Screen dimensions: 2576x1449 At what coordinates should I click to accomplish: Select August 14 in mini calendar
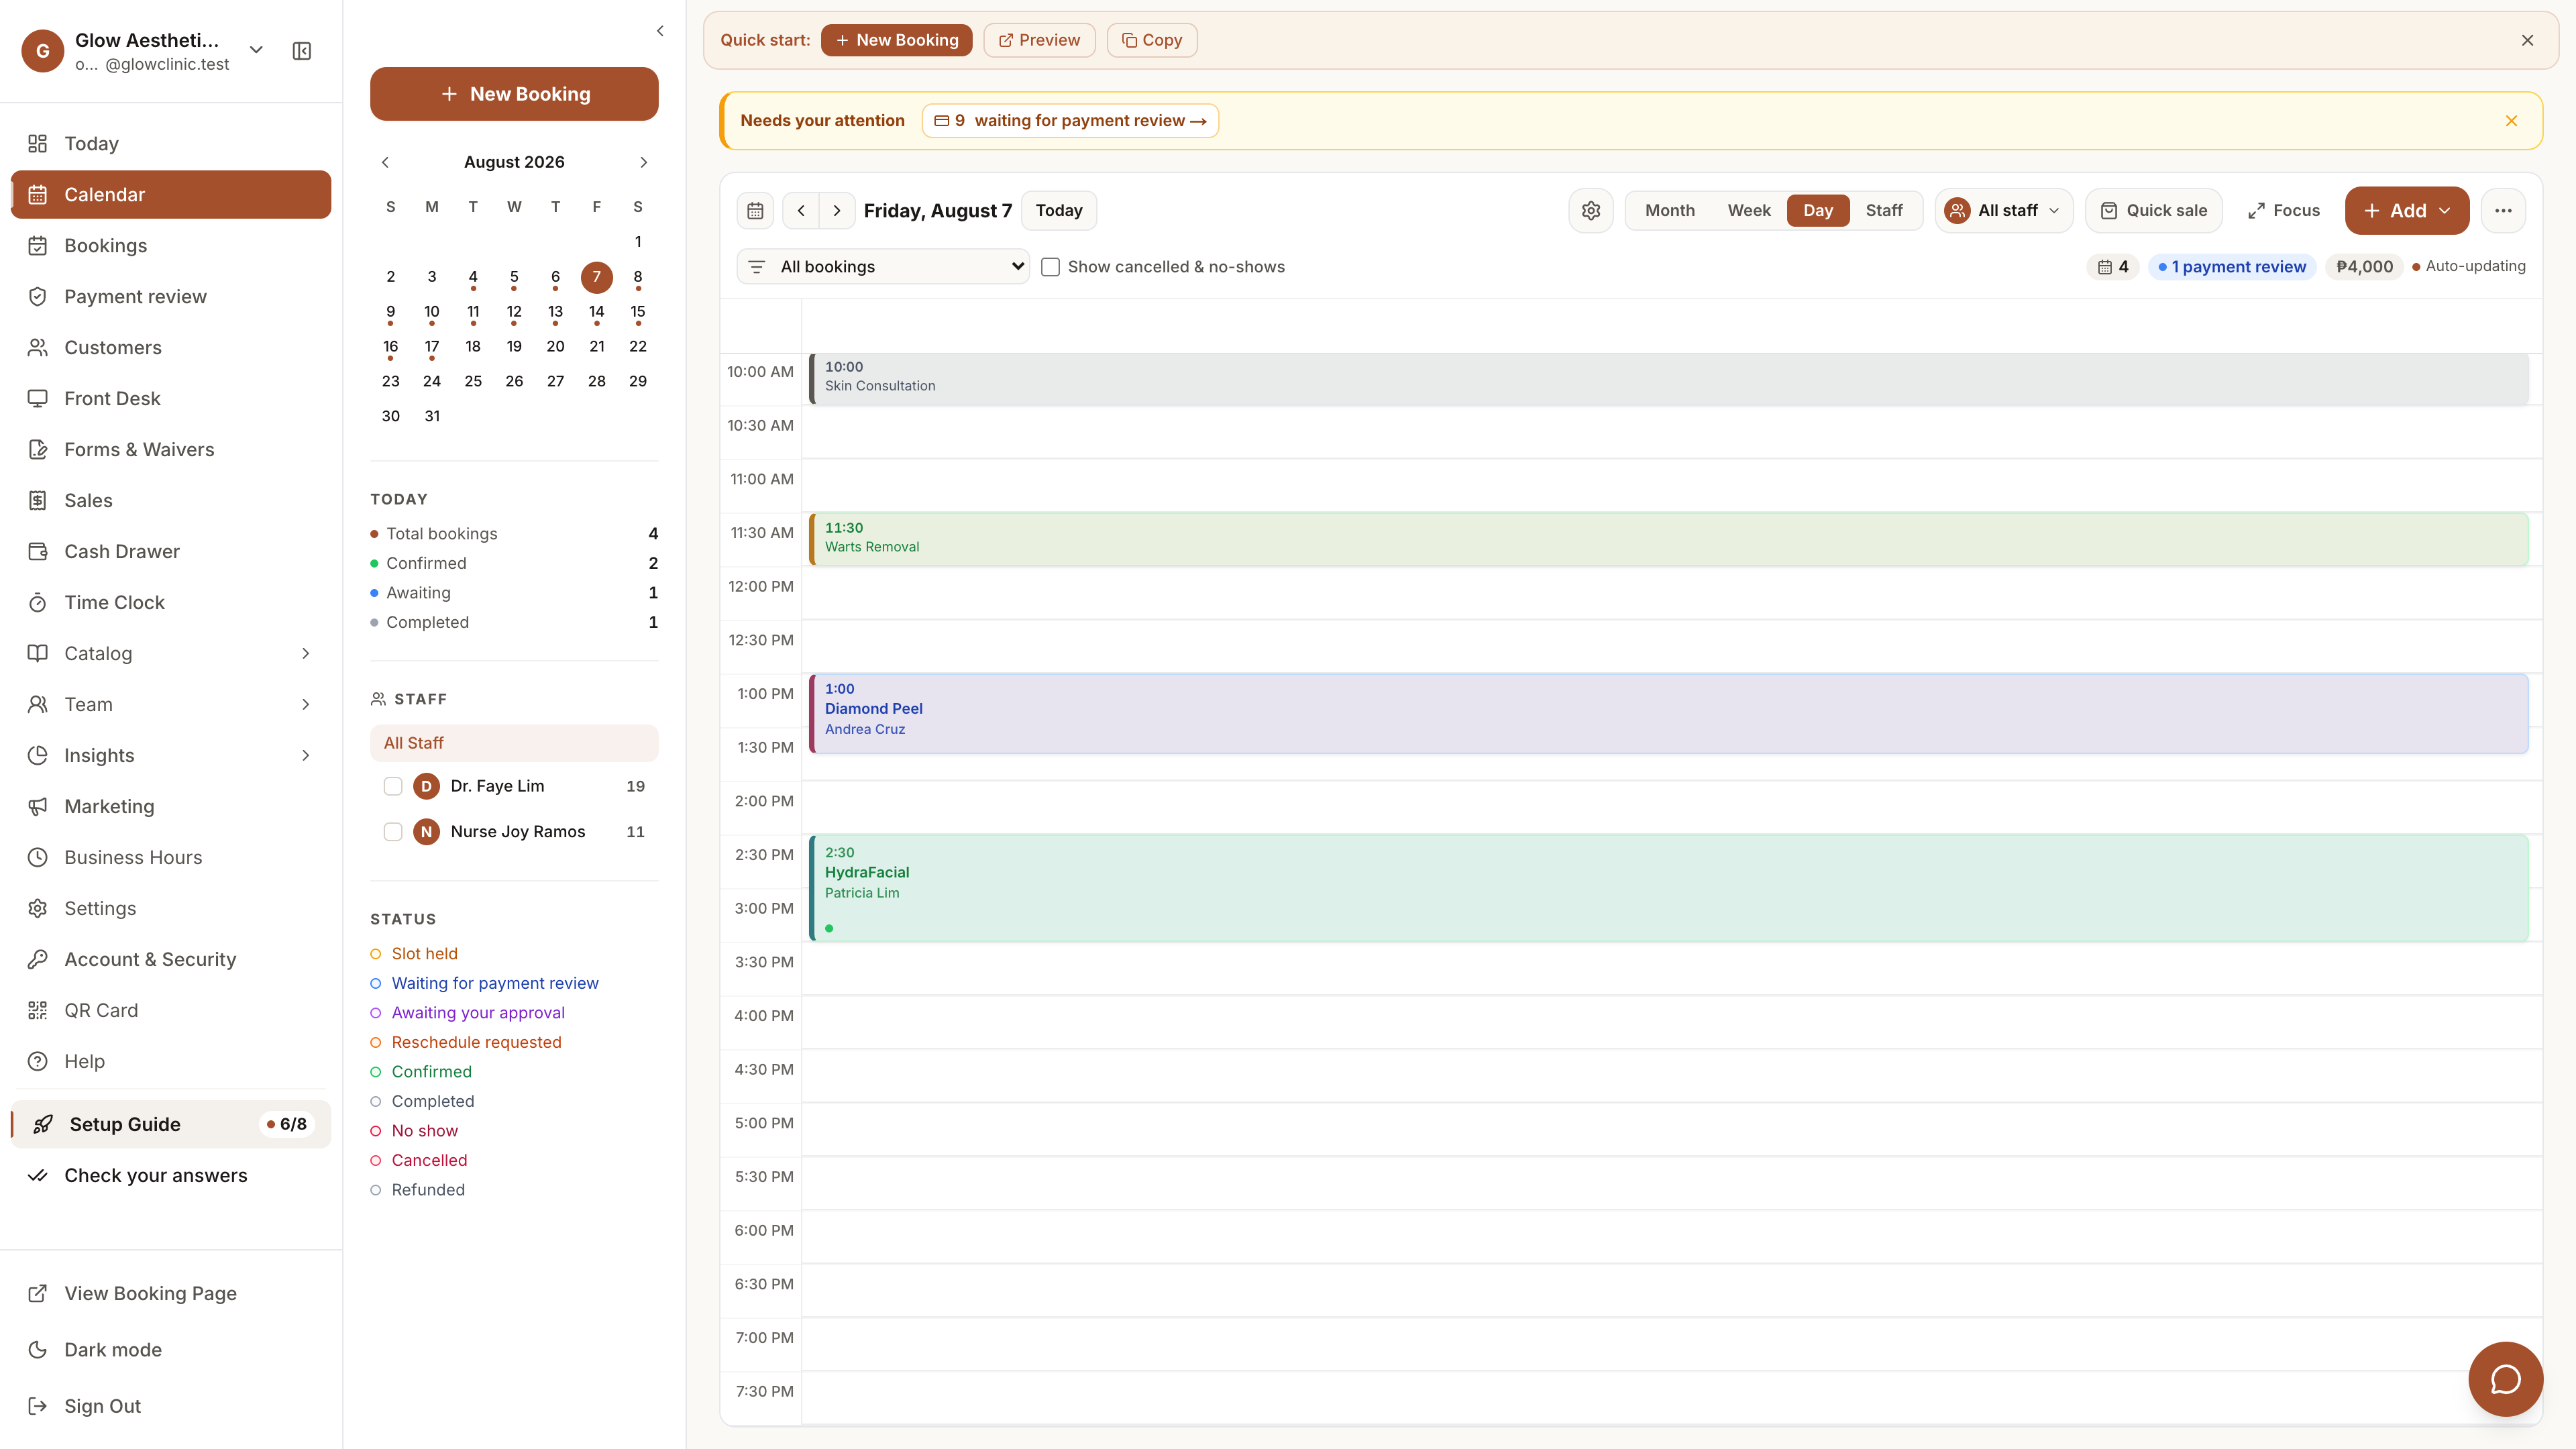[597, 312]
